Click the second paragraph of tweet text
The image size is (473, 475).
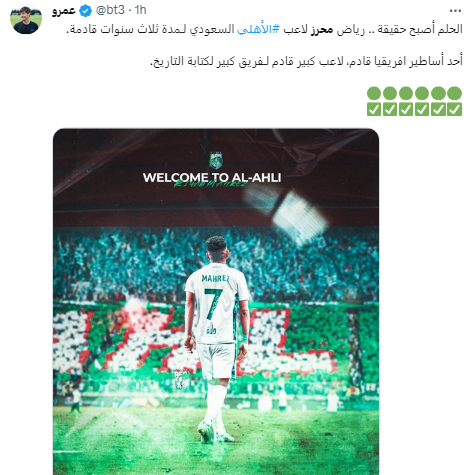click(306, 61)
